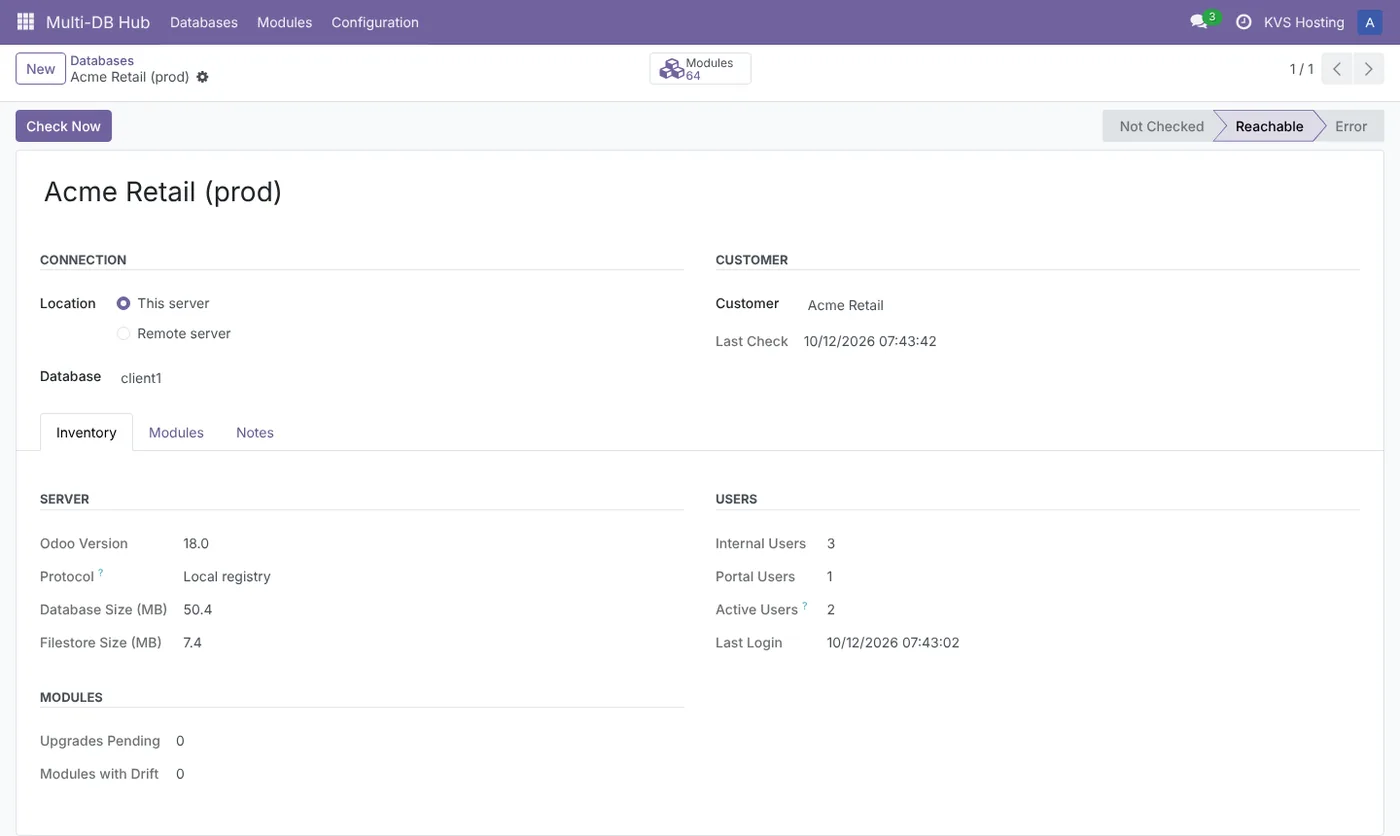This screenshot has height=836, width=1400.
Task: Click the Filestore Size value 7.4
Action: [x=193, y=643]
